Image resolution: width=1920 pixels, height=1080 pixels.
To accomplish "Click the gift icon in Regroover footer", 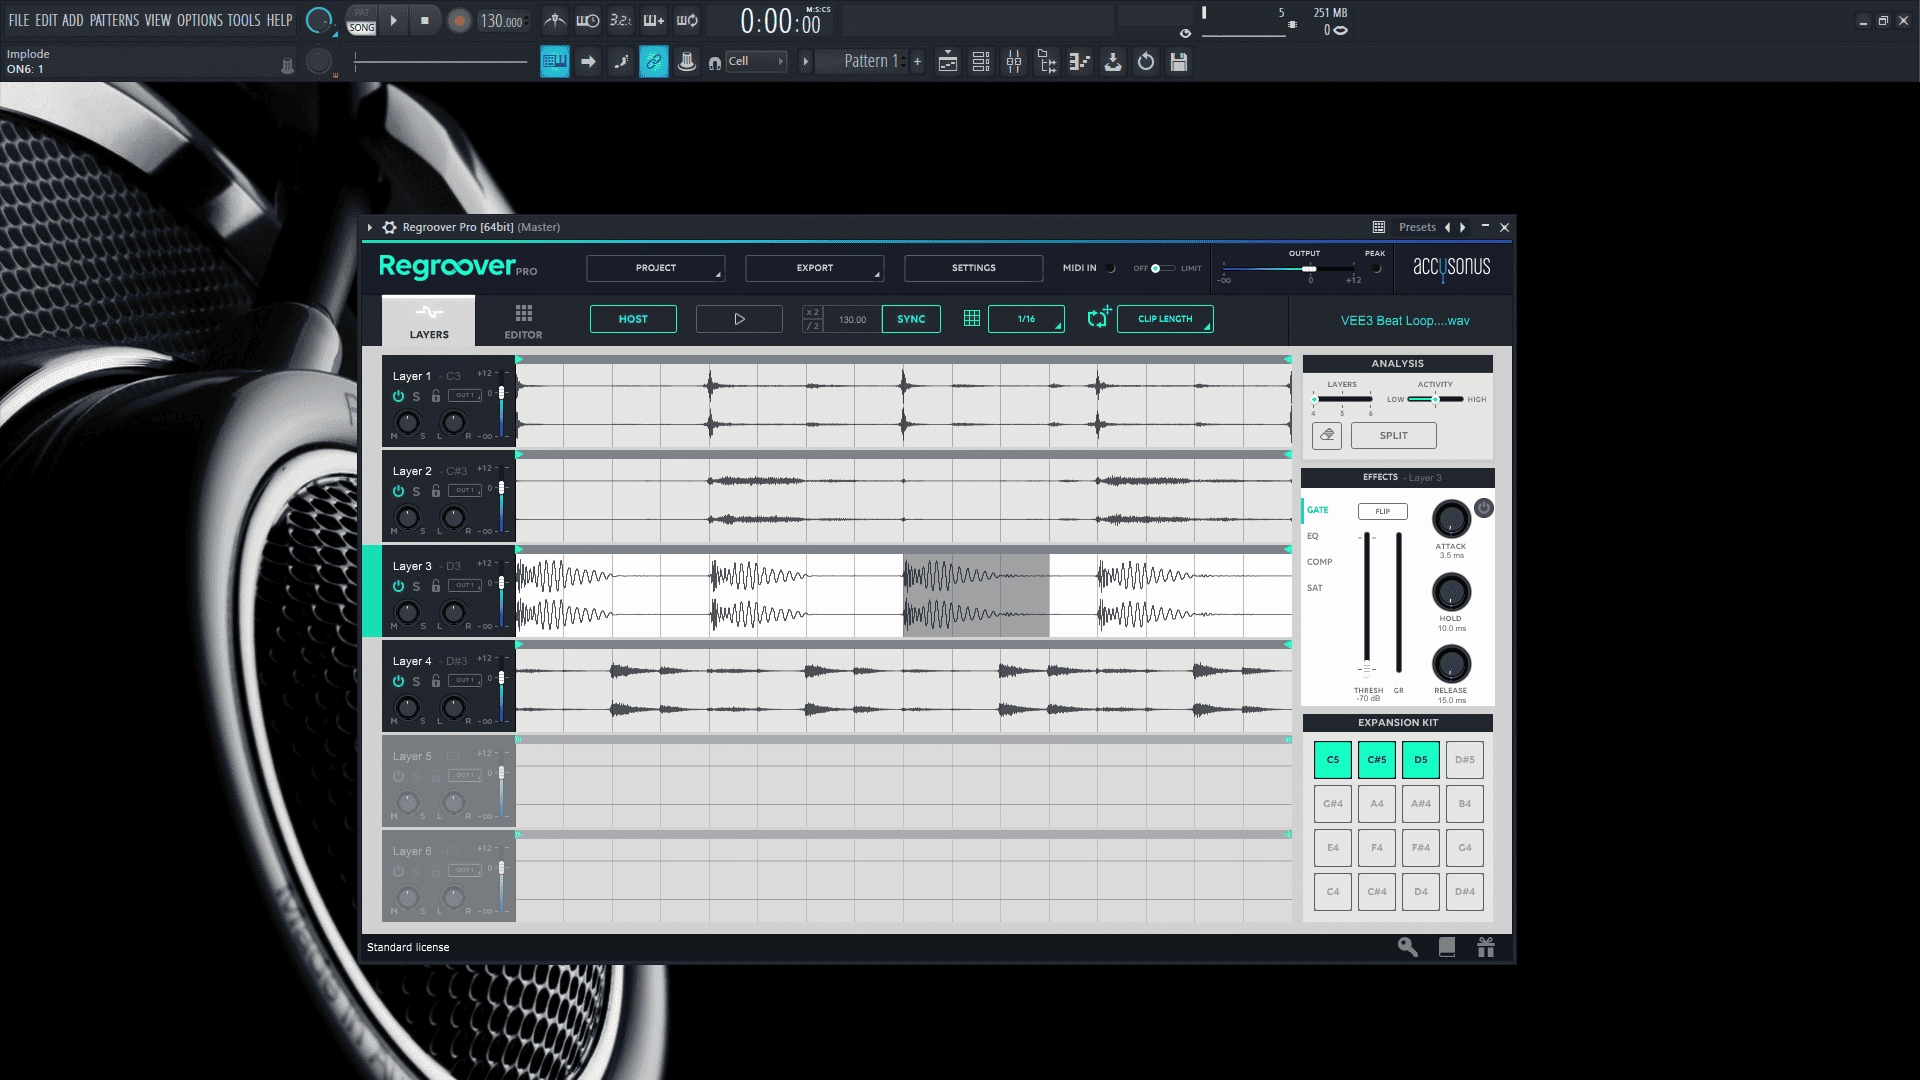I will (1486, 947).
